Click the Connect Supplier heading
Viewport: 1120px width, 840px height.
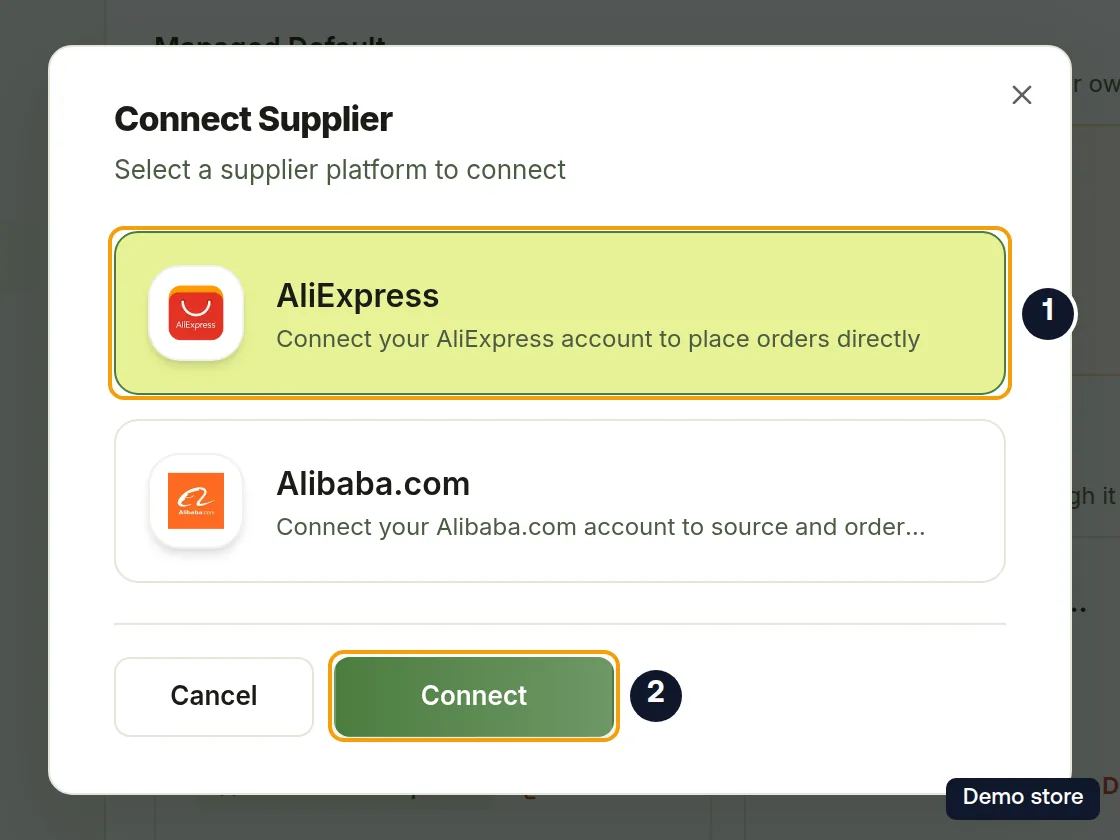254,119
